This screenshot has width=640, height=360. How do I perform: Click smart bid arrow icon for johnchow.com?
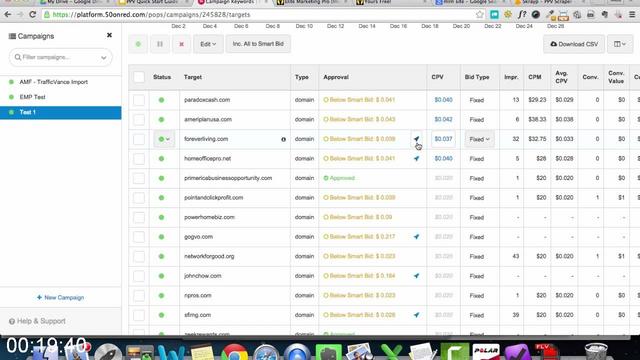click(x=416, y=276)
